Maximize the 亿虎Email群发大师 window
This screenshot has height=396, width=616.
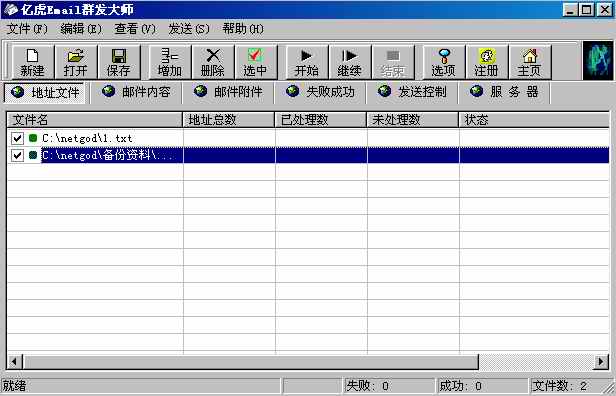(x=587, y=9)
